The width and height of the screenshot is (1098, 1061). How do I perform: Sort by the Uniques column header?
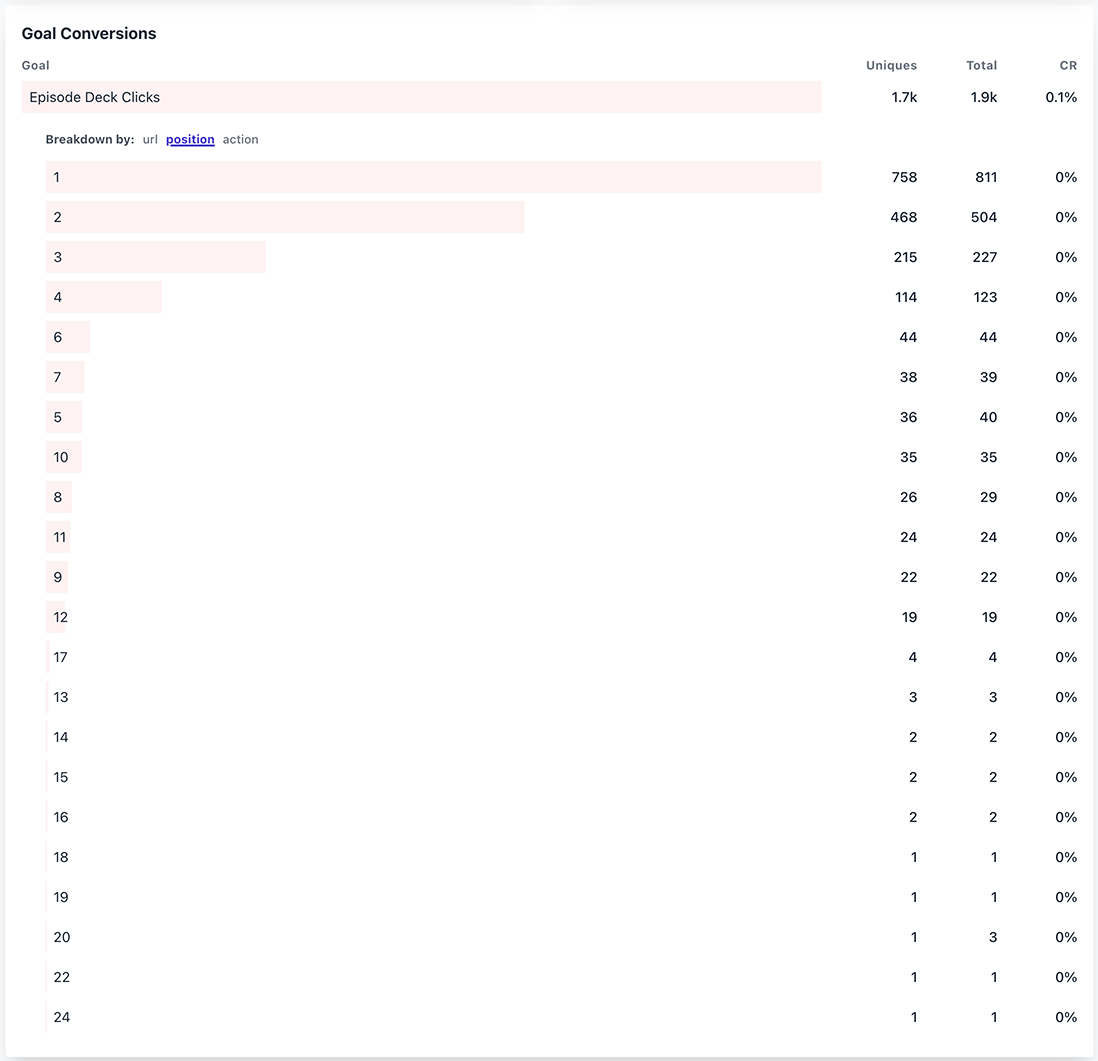tap(890, 65)
